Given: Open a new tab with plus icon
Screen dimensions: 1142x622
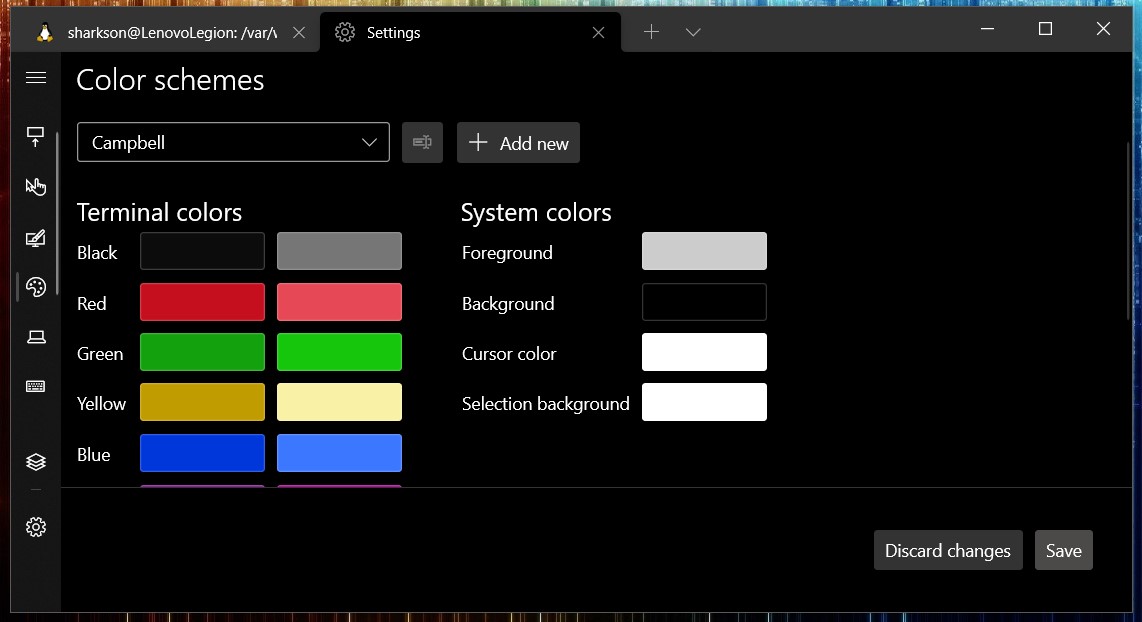Looking at the screenshot, I should click(x=651, y=32).
